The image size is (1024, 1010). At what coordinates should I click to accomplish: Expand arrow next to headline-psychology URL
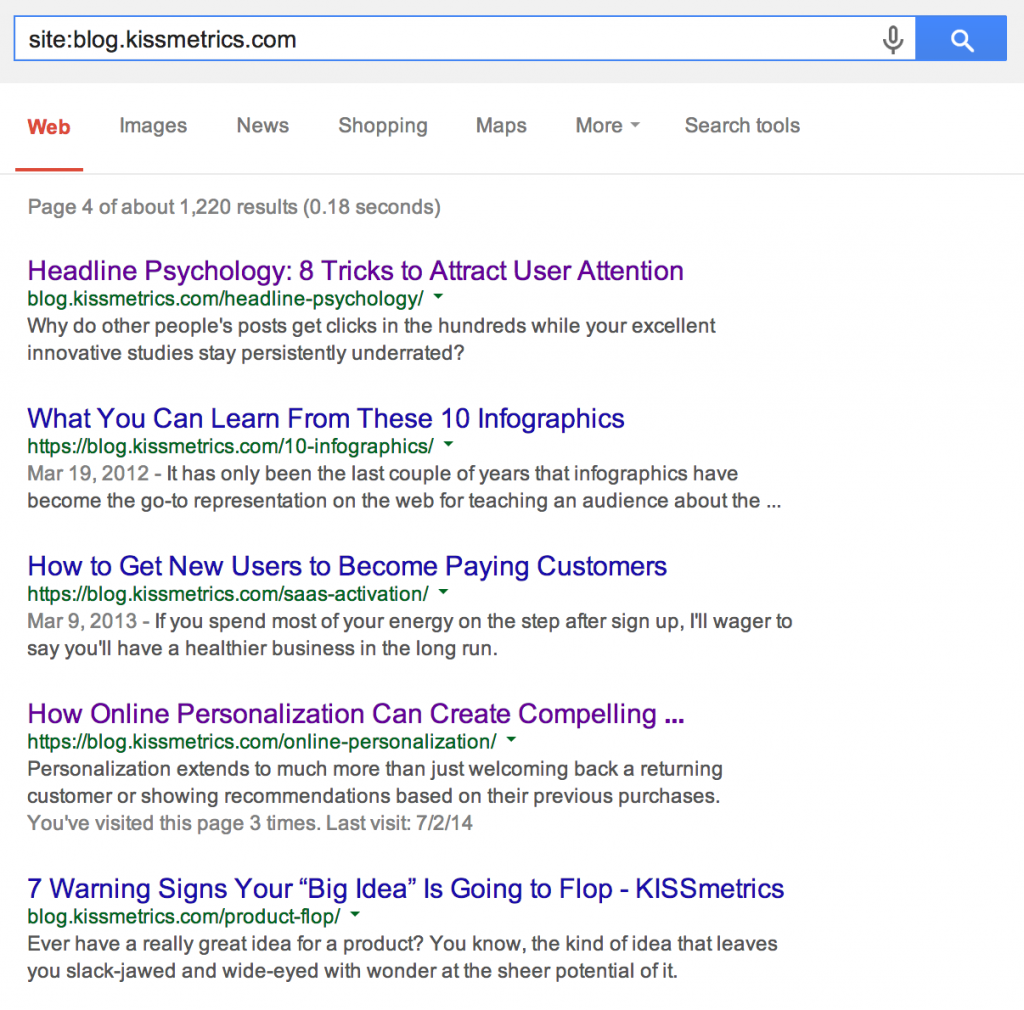click(x=439, y=297)
